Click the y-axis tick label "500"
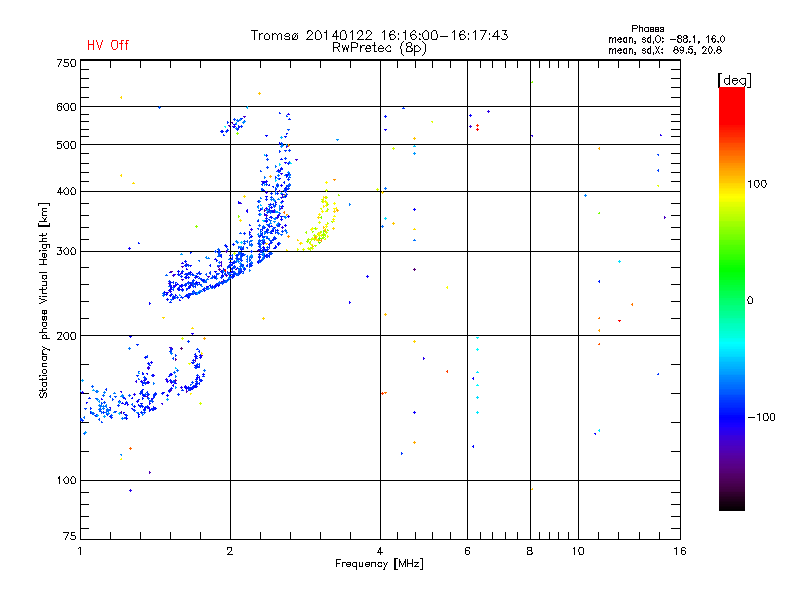The image size is (800, 600). pos(66,145)
